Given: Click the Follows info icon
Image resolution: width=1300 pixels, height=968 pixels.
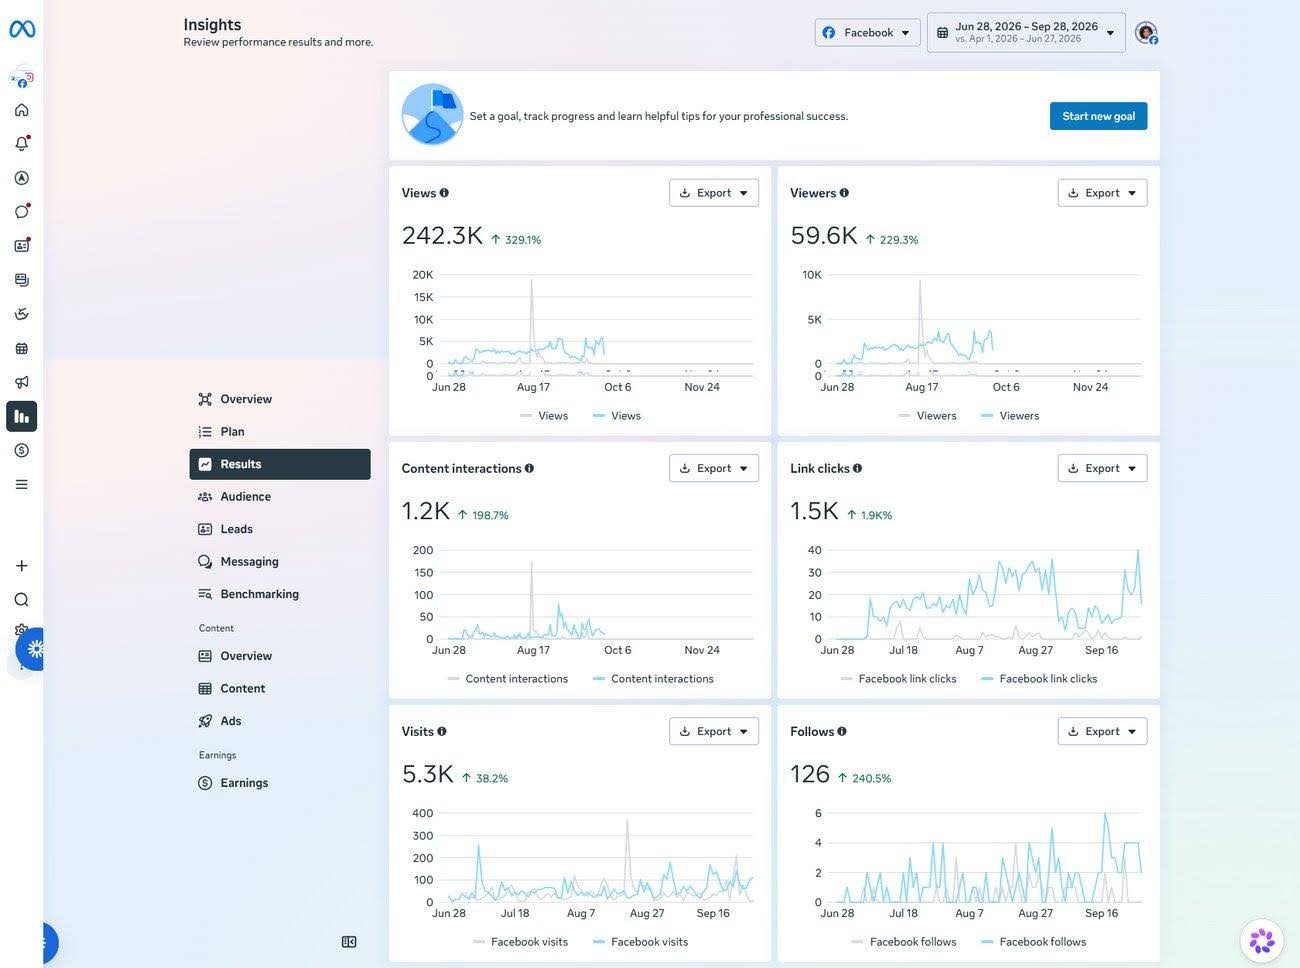Looking at the screenshot, I should tap(842, 731).
